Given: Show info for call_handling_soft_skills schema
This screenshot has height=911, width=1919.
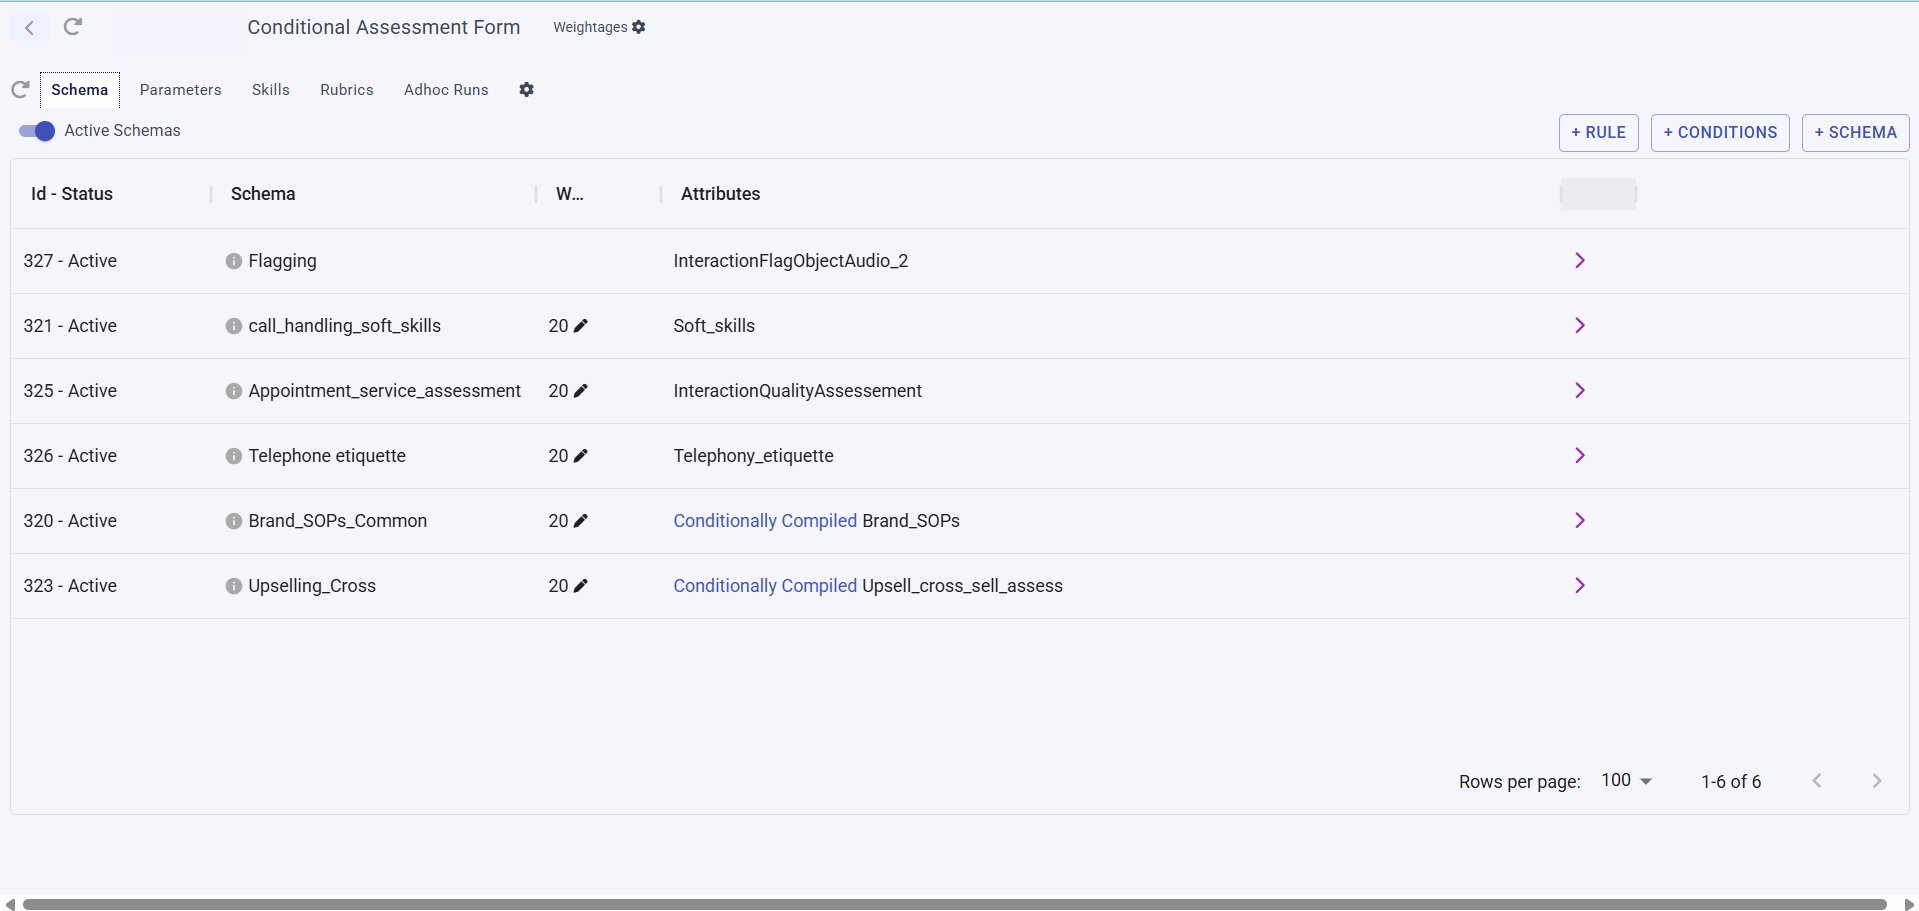Looking at the screenshot, I should 234,326.
